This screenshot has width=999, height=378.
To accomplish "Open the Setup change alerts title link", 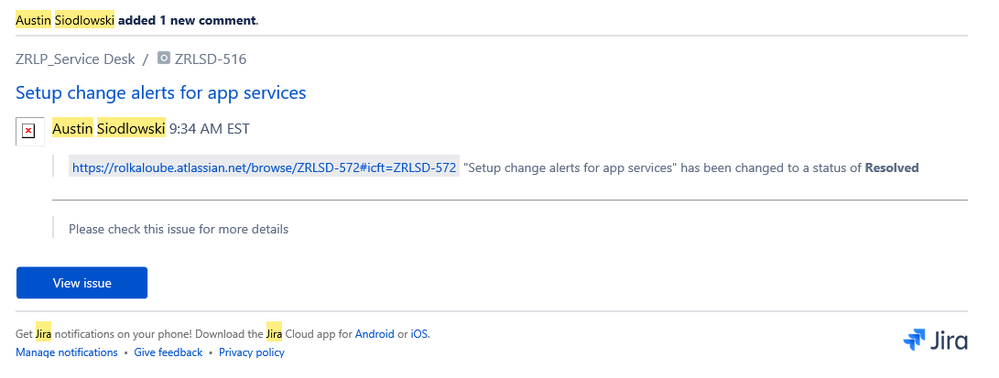I will coord(161,92).
